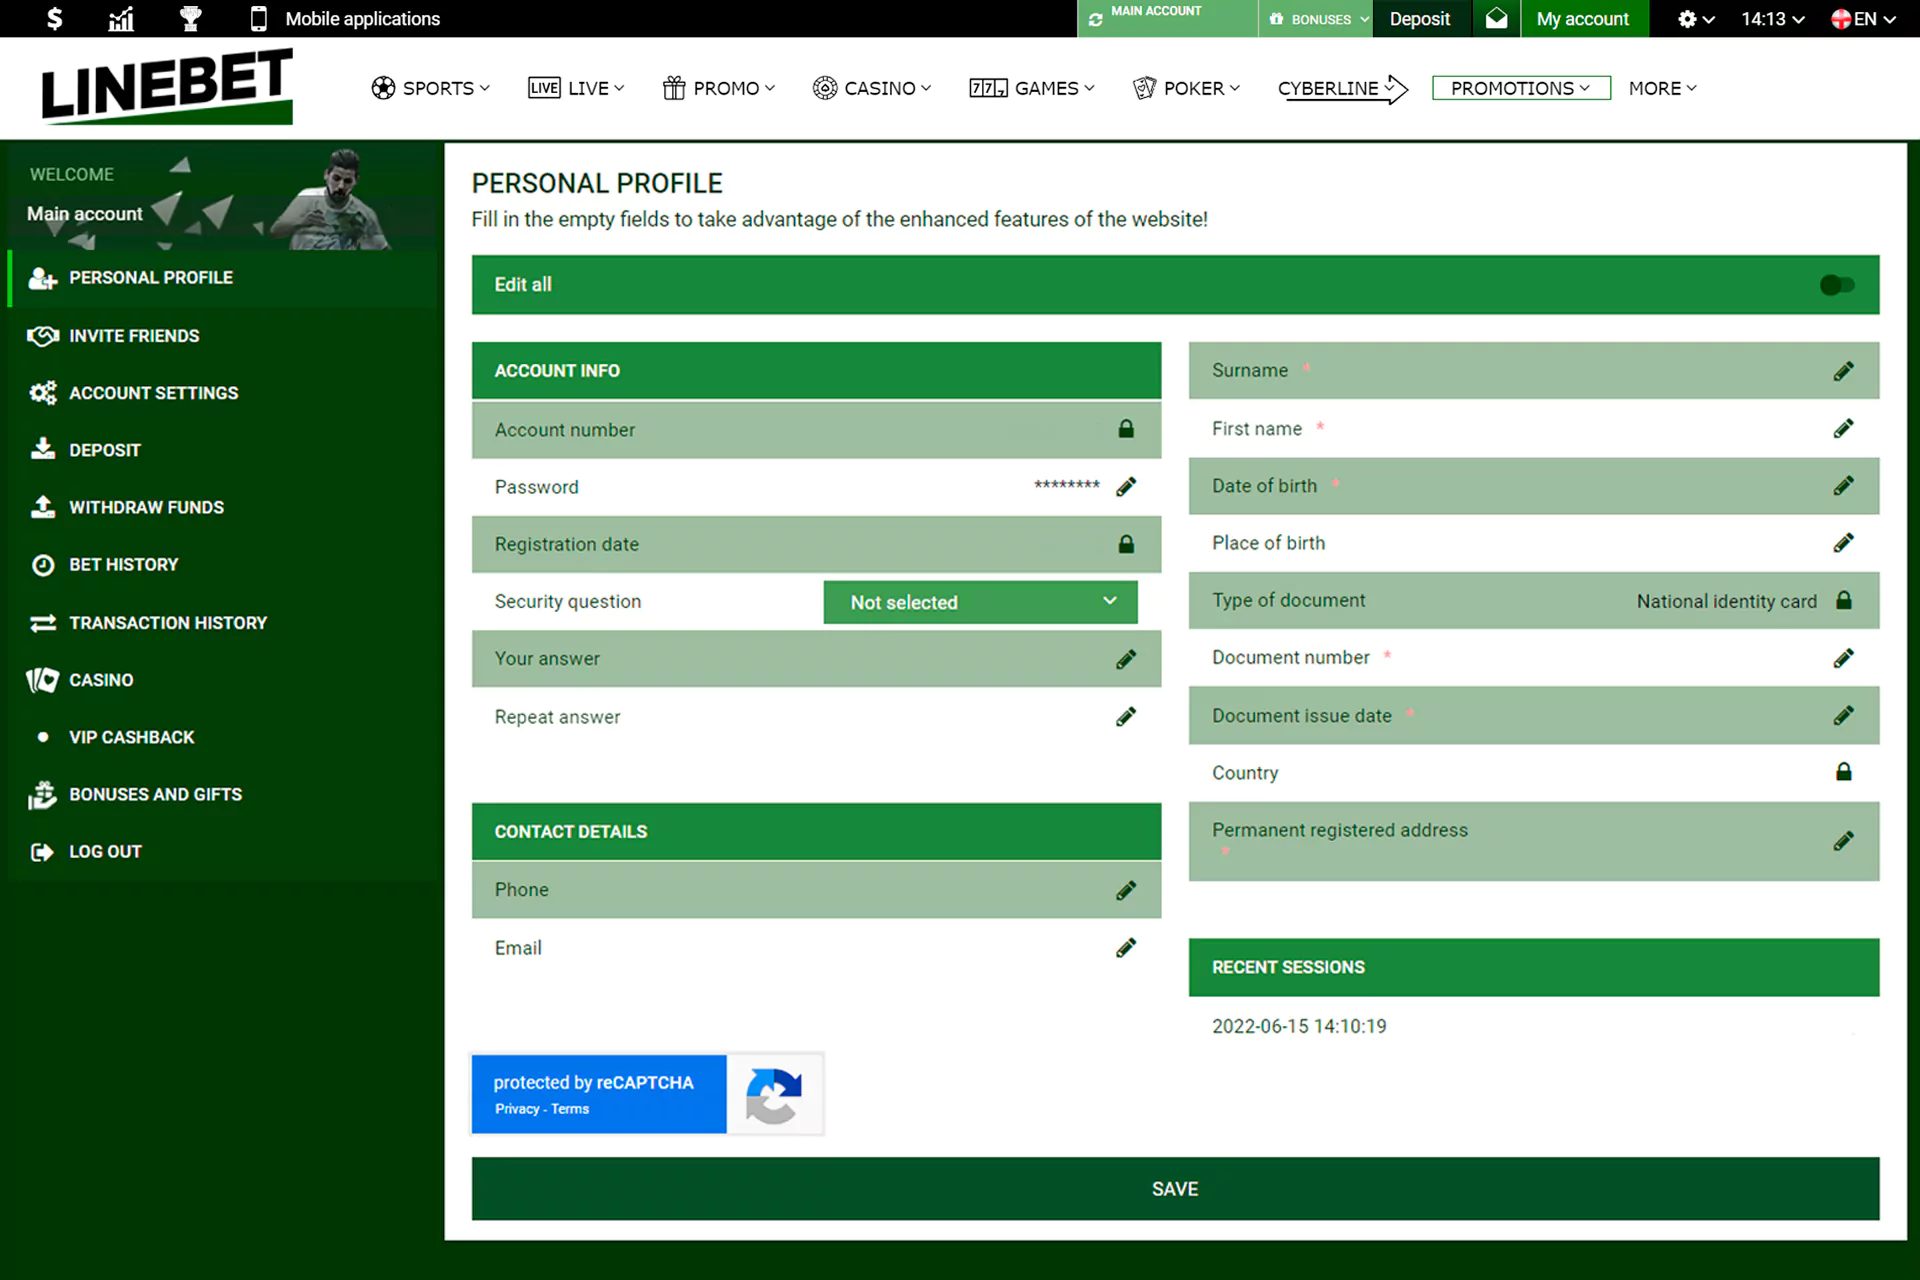Click the trophy icon in top bar
1920x1280 pixels.
coord(190,19)
